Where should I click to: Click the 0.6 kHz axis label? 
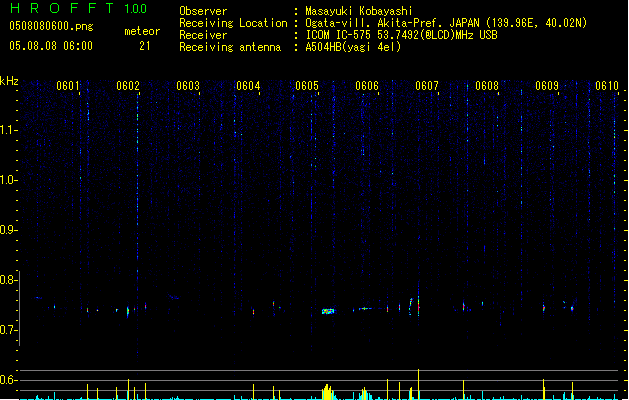coord(8,380)
